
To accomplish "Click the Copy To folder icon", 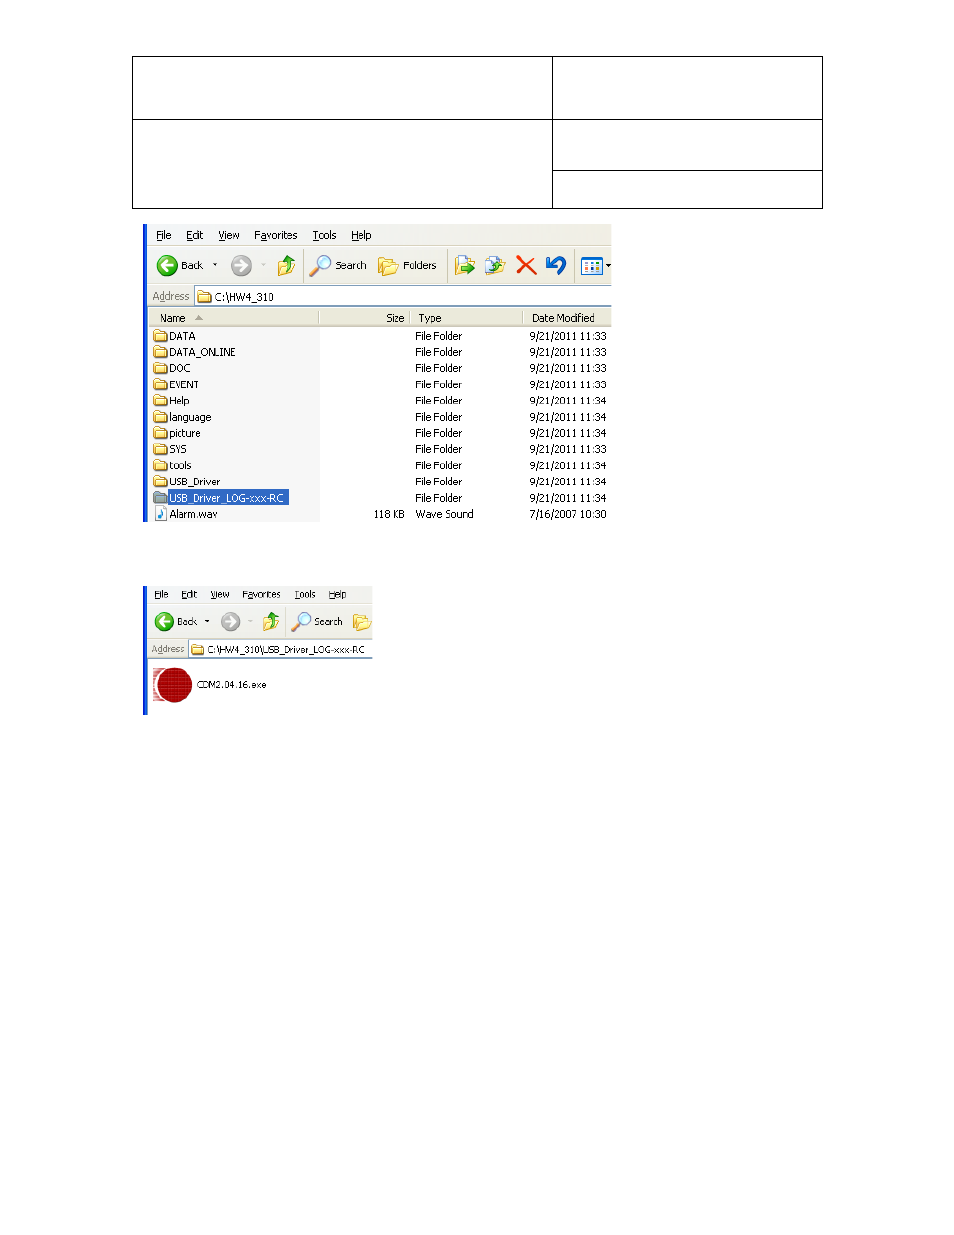I will (x=495, y=266).
